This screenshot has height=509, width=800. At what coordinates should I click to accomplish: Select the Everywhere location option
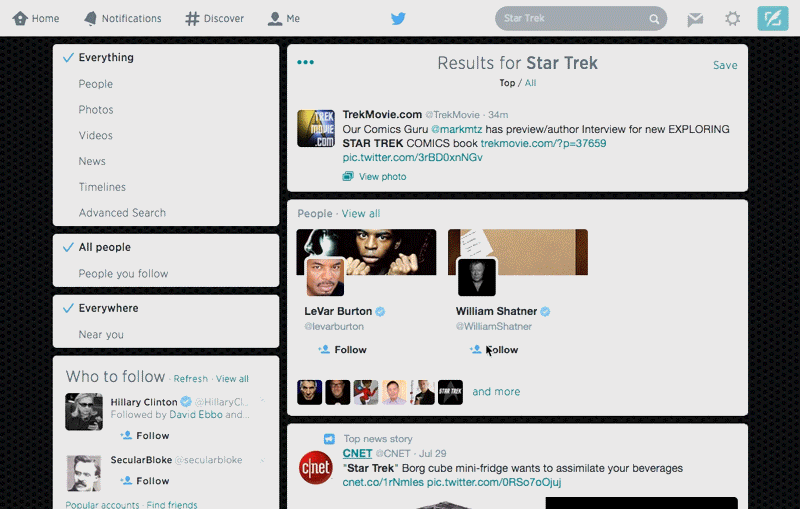pos(108,308)
